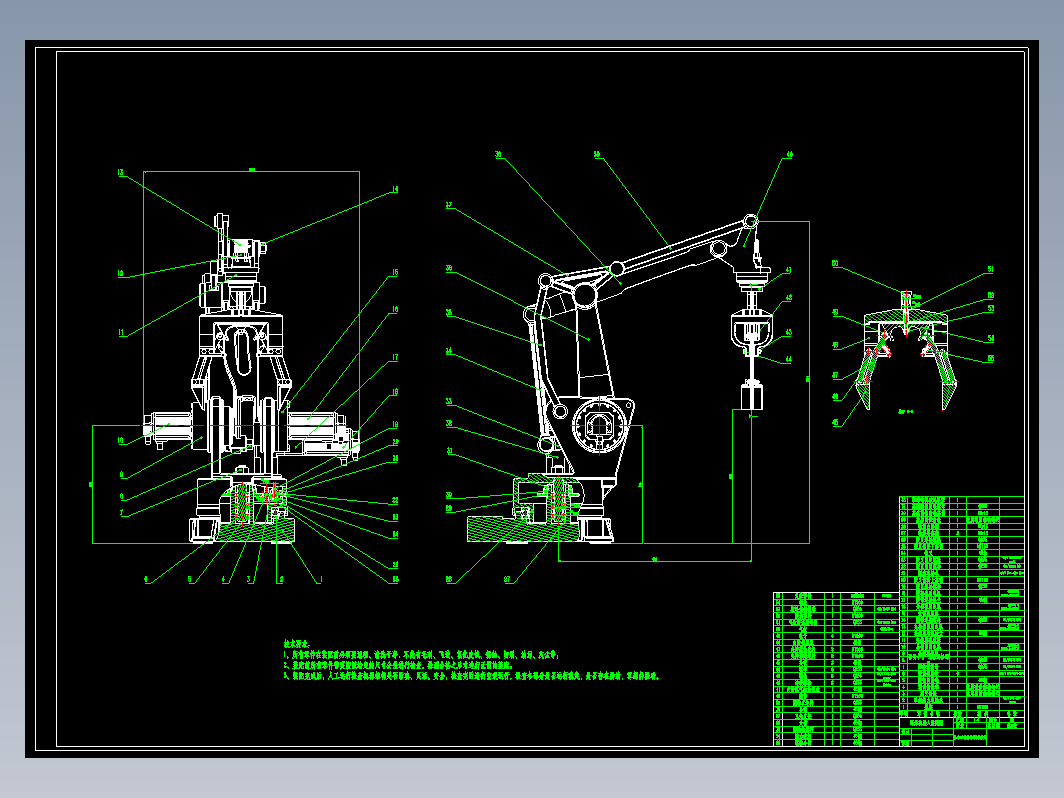Viewport: 1064px width, 798px height.
Task: Click balloon label 1 under the base
Action: pos(321,580)
